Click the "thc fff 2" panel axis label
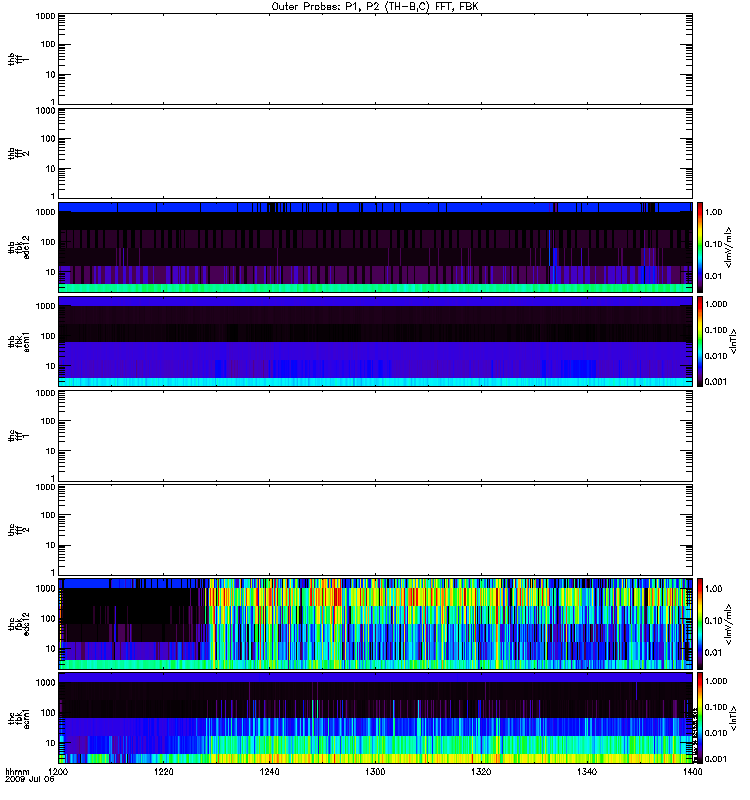The image size is (750, 800). point(18,530)
